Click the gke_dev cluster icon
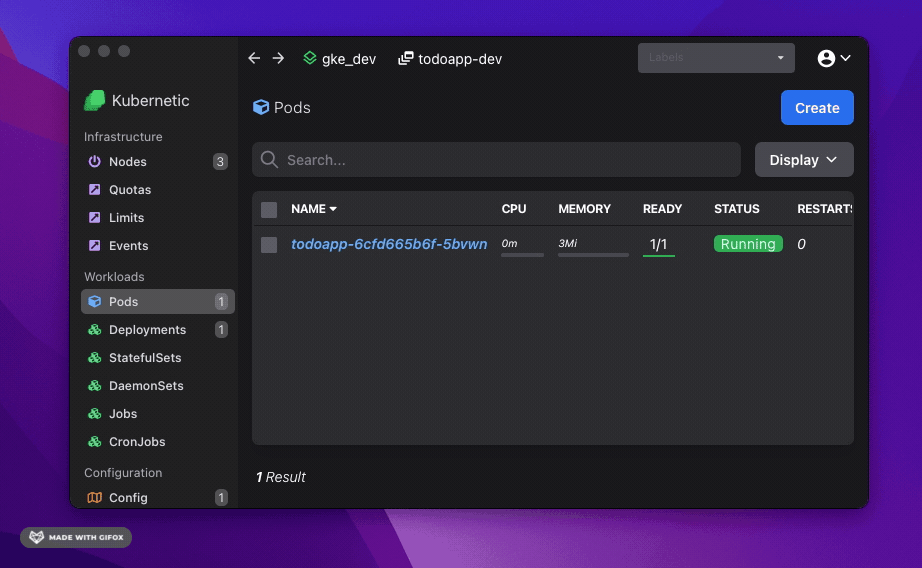The height and width of the screenshot is (568, 922). click(x=310, y=58)
